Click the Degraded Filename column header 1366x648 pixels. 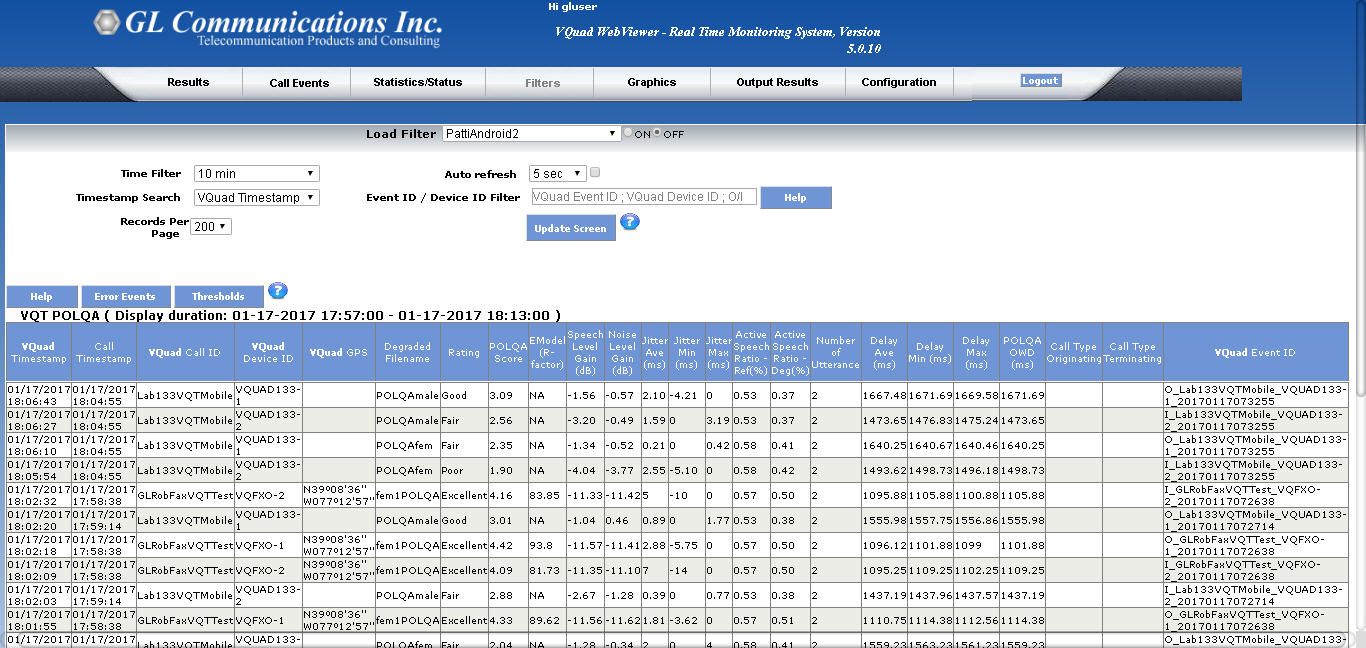pos(407,352)
